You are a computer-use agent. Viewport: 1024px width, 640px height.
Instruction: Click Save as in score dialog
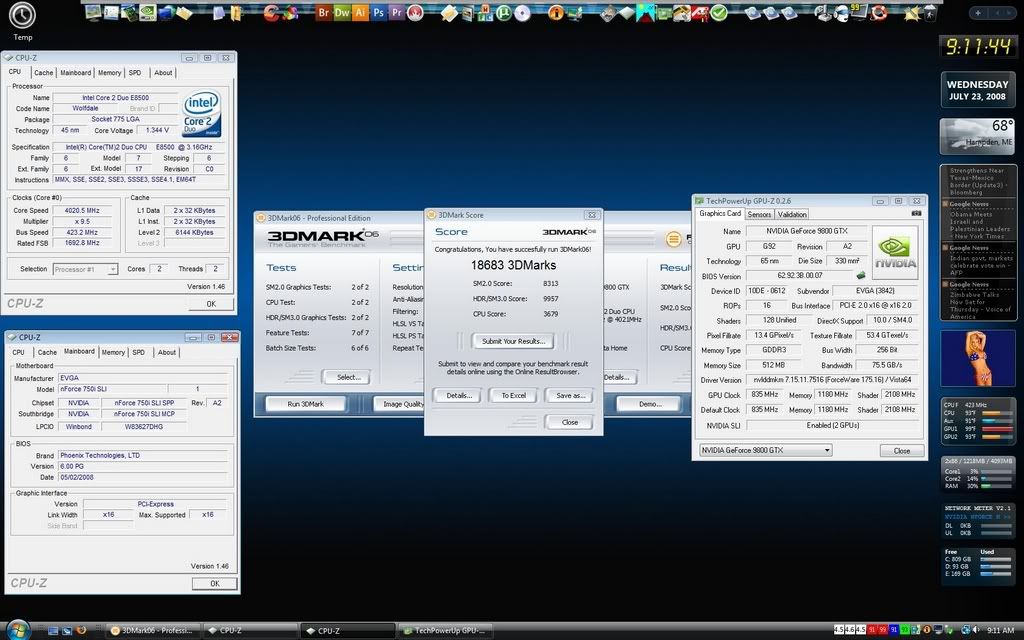coord(569,395)
